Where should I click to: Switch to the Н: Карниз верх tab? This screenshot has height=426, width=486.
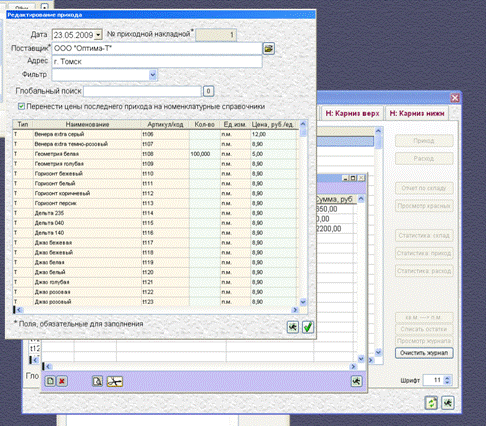(x=352, y=113)
